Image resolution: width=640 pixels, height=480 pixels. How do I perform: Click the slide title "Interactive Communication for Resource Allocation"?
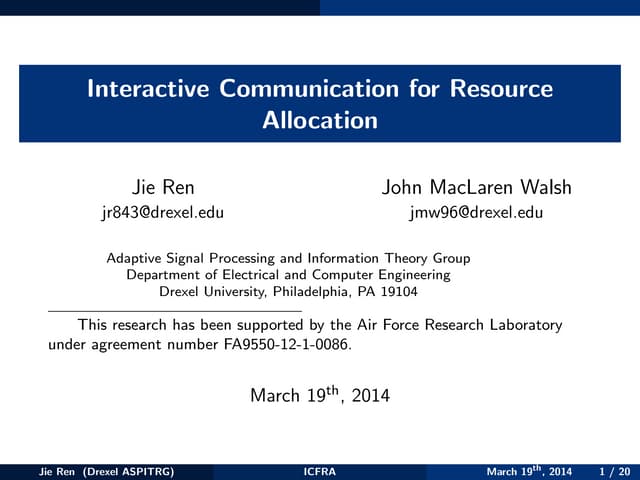[320, 89]
